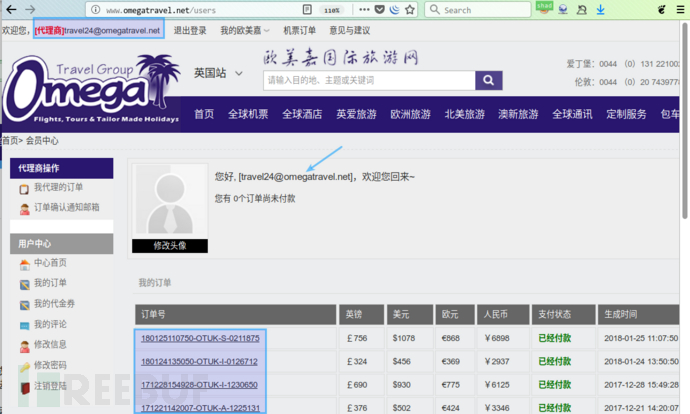The height and width of the screenshot is (414, 690).
Task: Open order 180124135050-OTUK-I-0126712
Action: pos(199,362)
